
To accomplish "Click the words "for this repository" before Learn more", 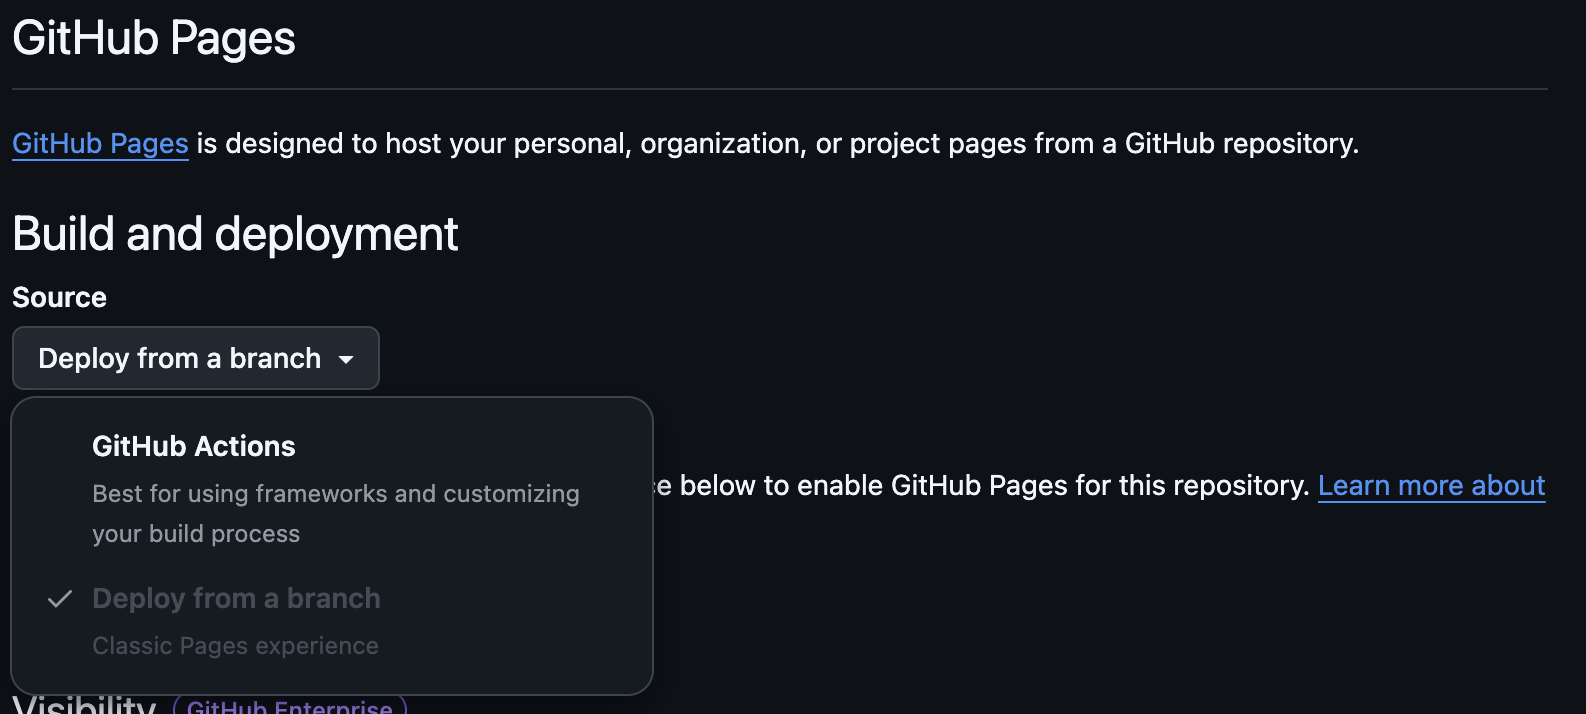I will (x=1193, y=486).
